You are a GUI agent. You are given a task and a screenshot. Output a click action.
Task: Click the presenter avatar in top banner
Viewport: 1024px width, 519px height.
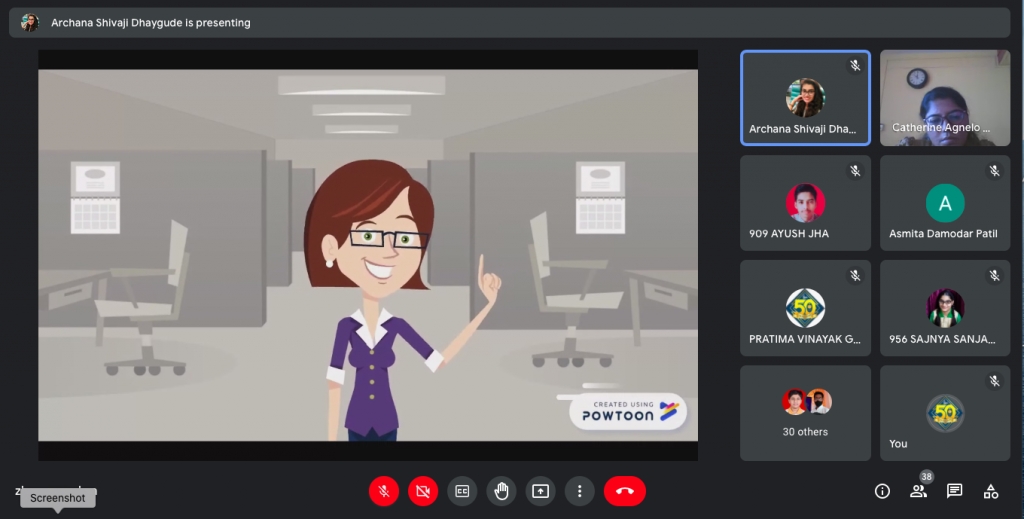[x=30, y=22]
